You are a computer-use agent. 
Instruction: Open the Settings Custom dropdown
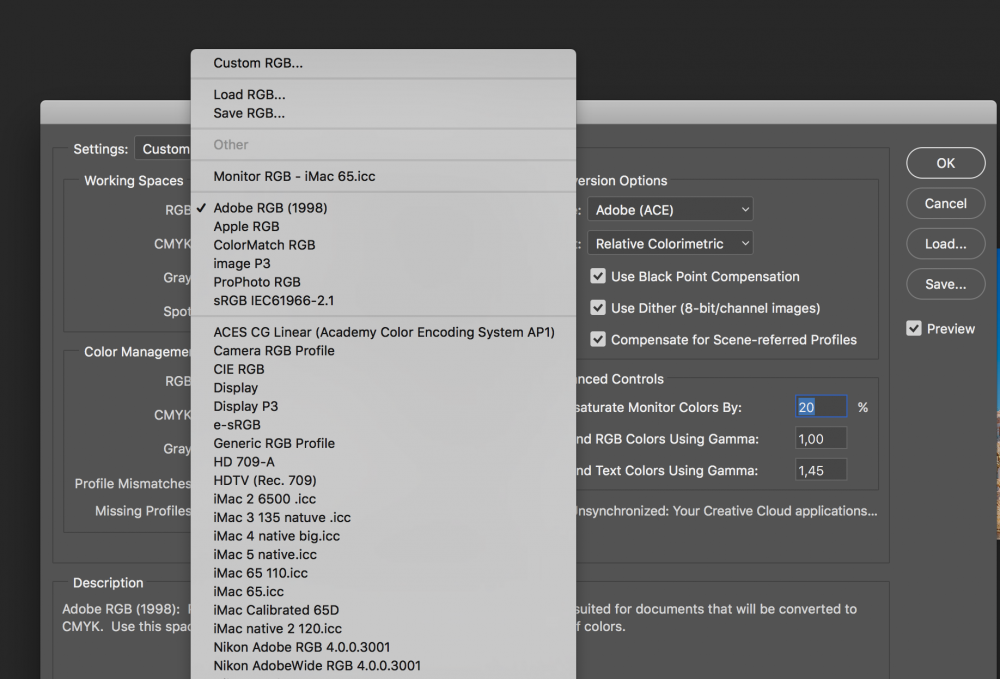pos(163,149)
